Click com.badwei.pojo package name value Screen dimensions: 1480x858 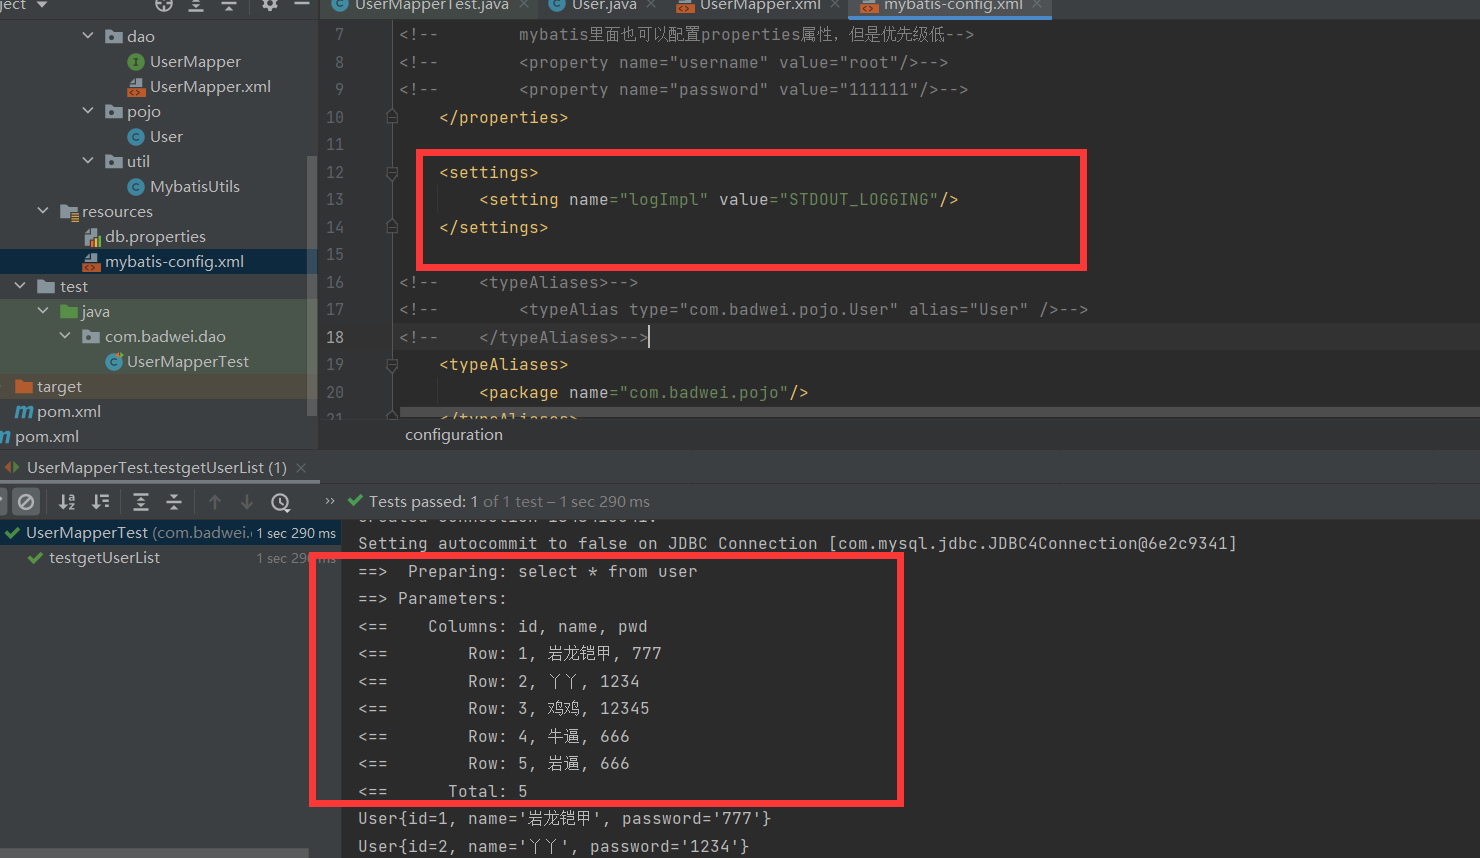(x=704, y=393)
